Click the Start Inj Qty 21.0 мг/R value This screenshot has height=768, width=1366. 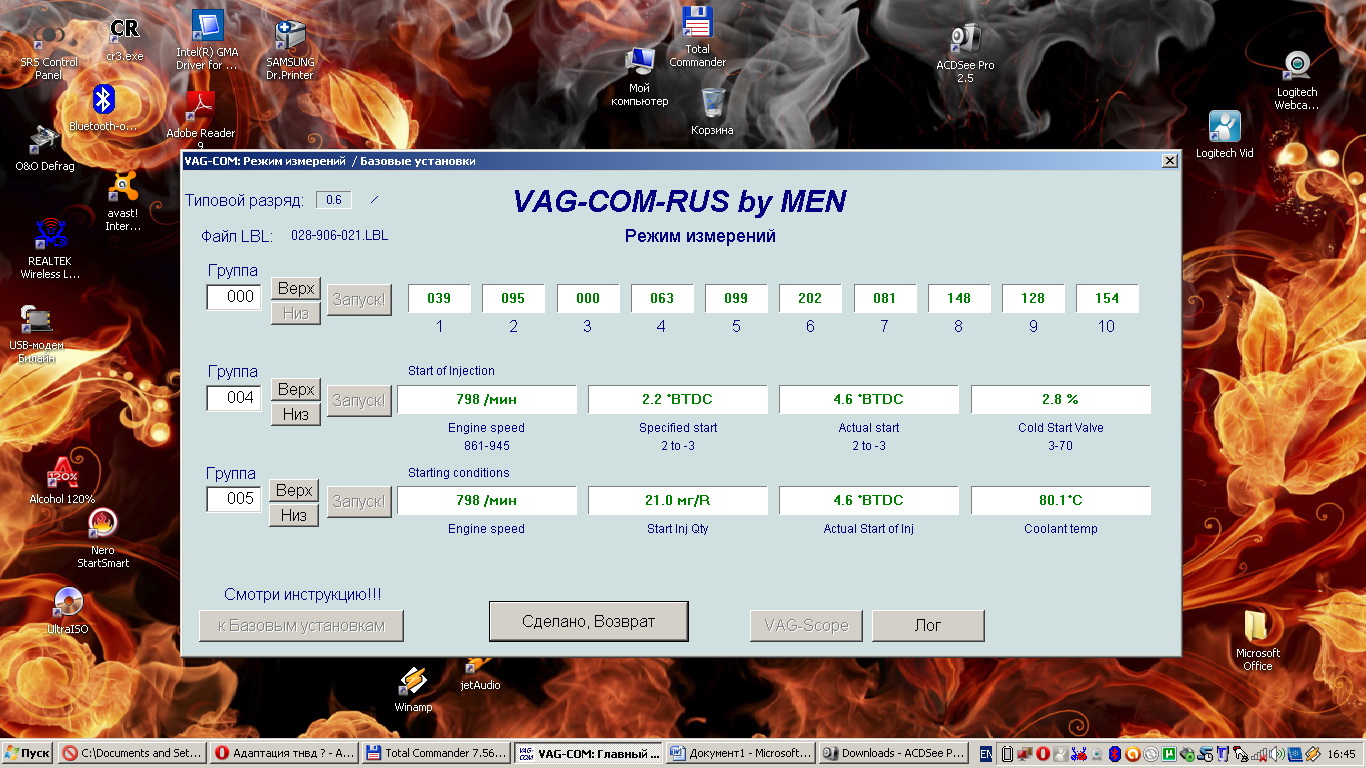[678, 500]
